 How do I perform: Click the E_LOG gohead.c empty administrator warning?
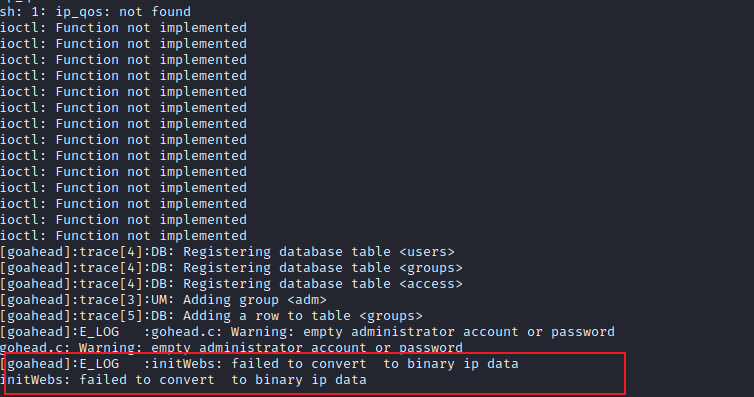coord(307,332)
